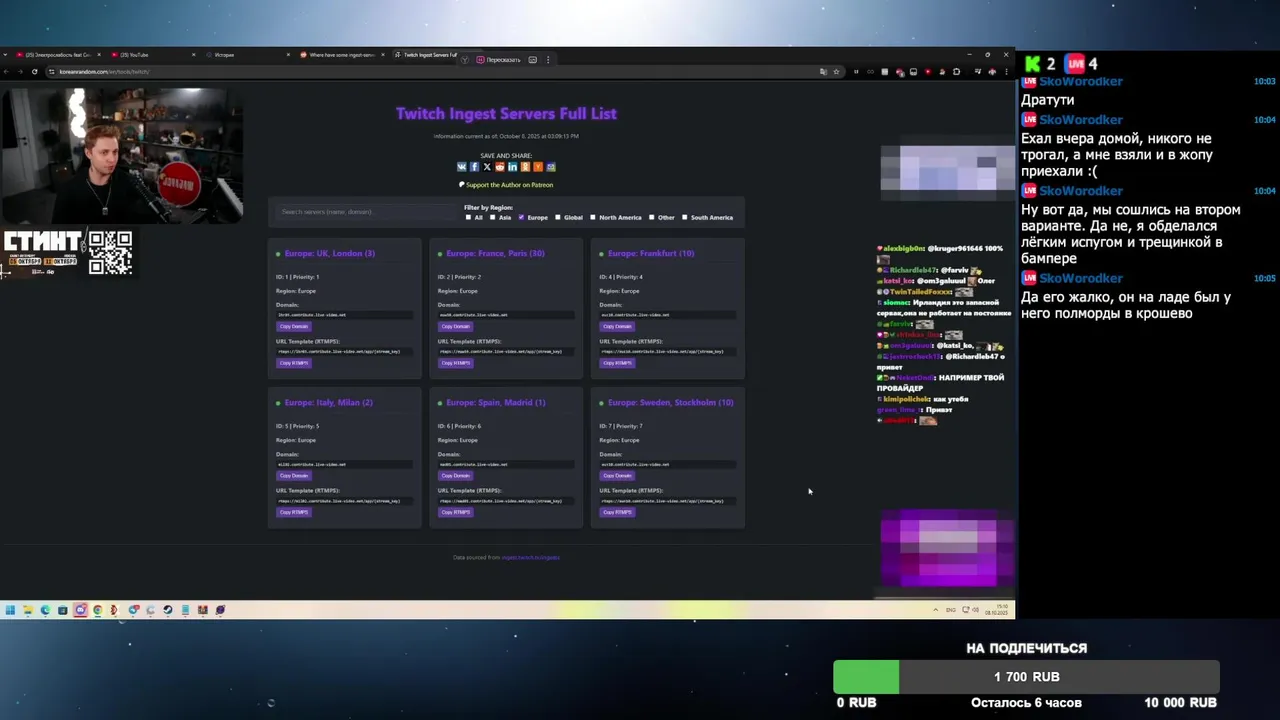1280x720 pixels.
Task: Click the taskbar clock and date
Action: point(995,610)
